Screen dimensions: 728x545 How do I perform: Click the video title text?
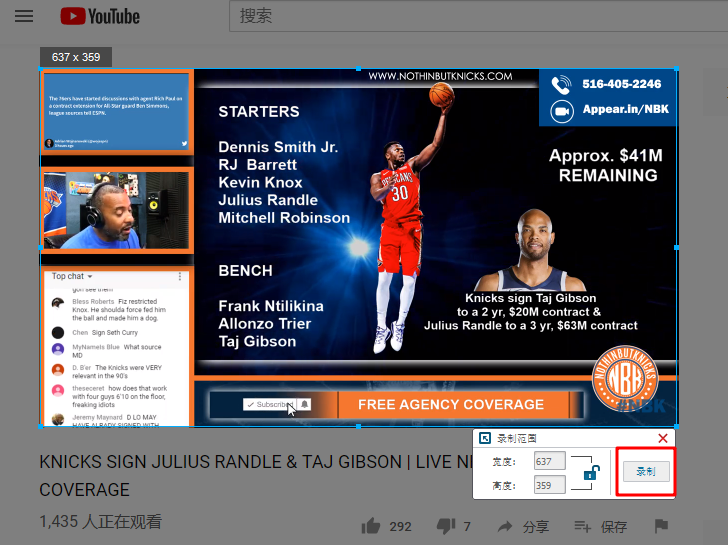coord(256,475)
